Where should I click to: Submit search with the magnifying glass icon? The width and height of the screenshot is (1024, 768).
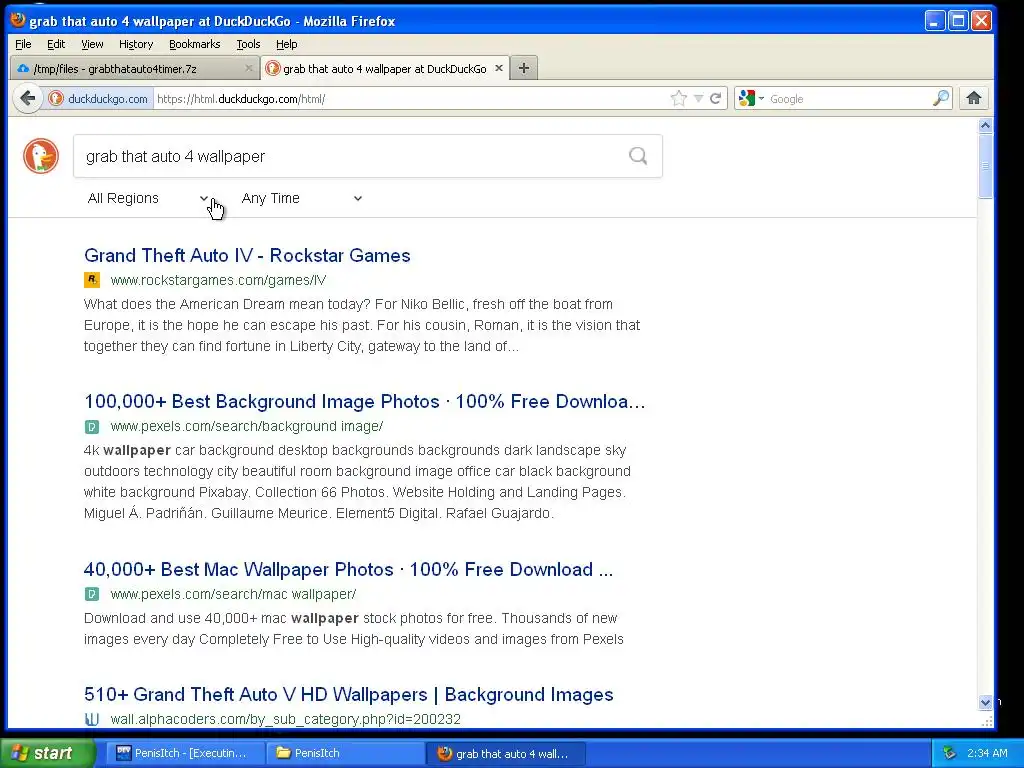(638, 155)
